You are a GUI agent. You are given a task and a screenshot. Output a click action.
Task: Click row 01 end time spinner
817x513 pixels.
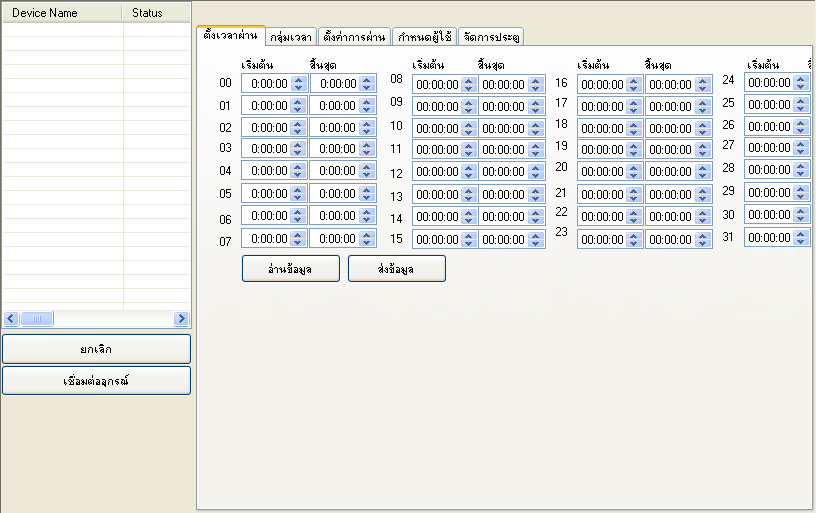(x=367, y=106)
